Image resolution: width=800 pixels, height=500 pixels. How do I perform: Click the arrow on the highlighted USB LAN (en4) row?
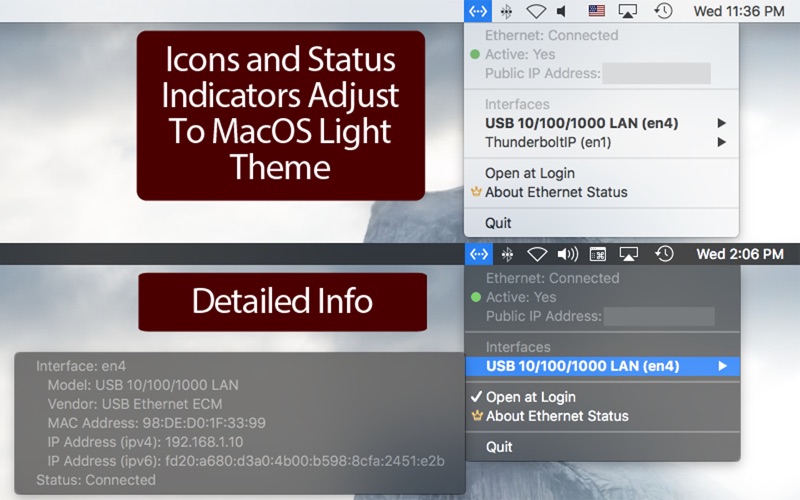[x=722, y=366]
